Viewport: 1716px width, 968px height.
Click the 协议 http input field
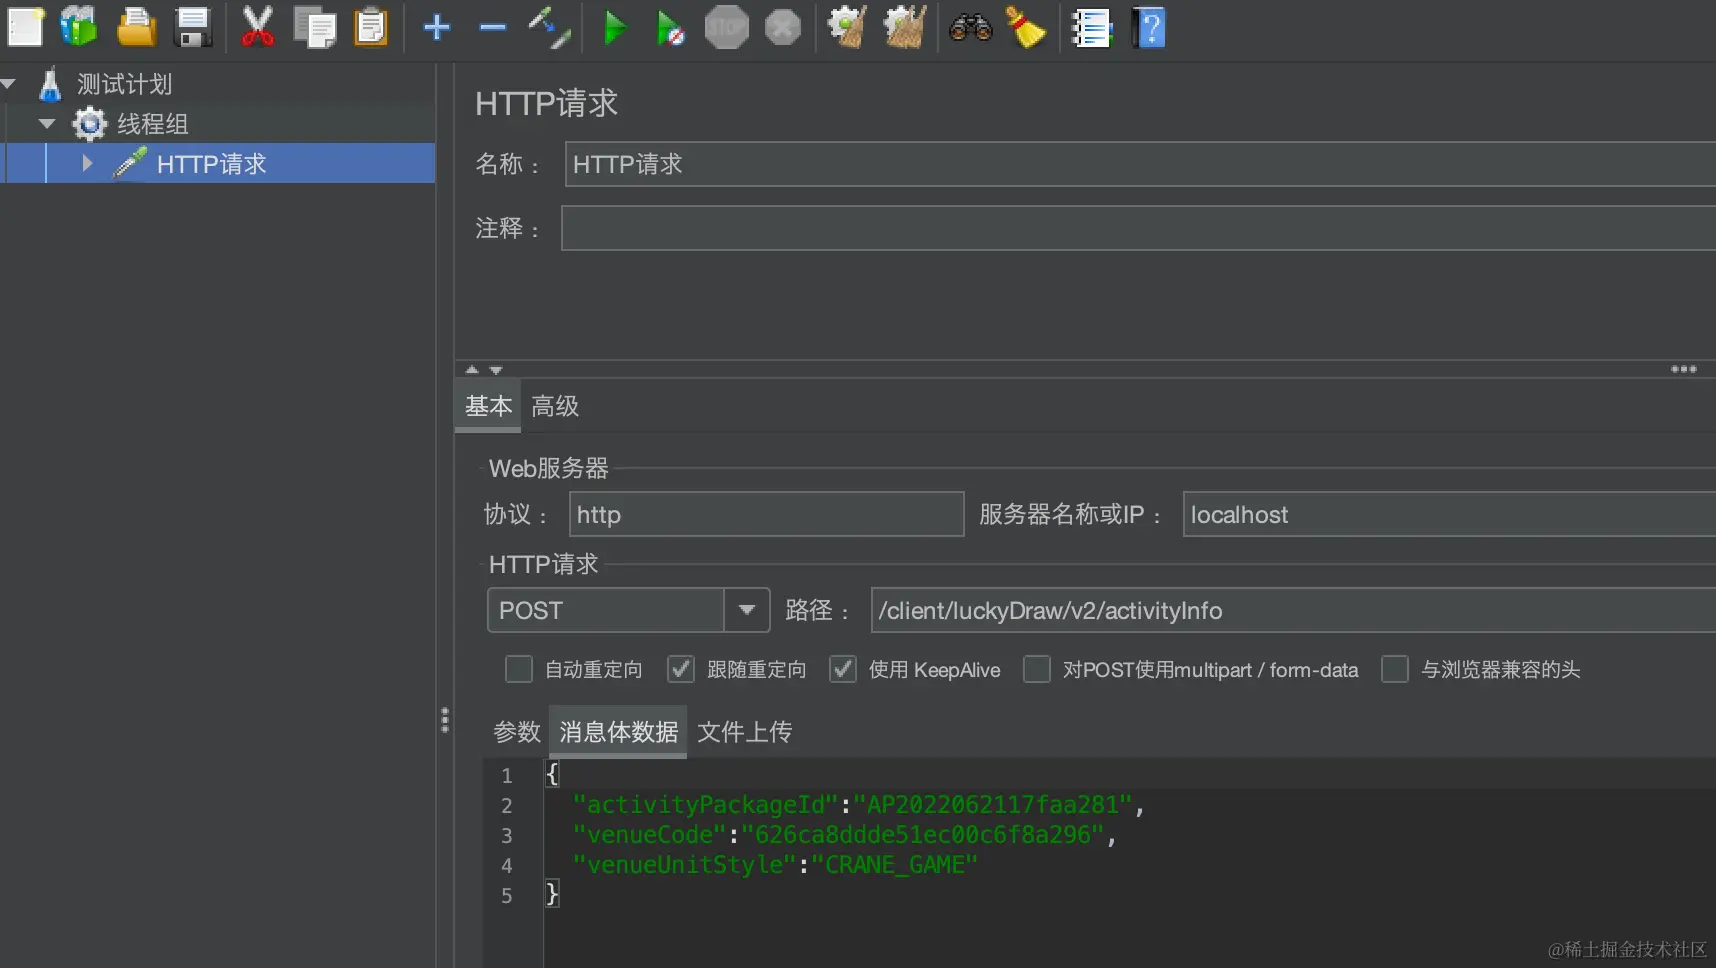point(766,514)
